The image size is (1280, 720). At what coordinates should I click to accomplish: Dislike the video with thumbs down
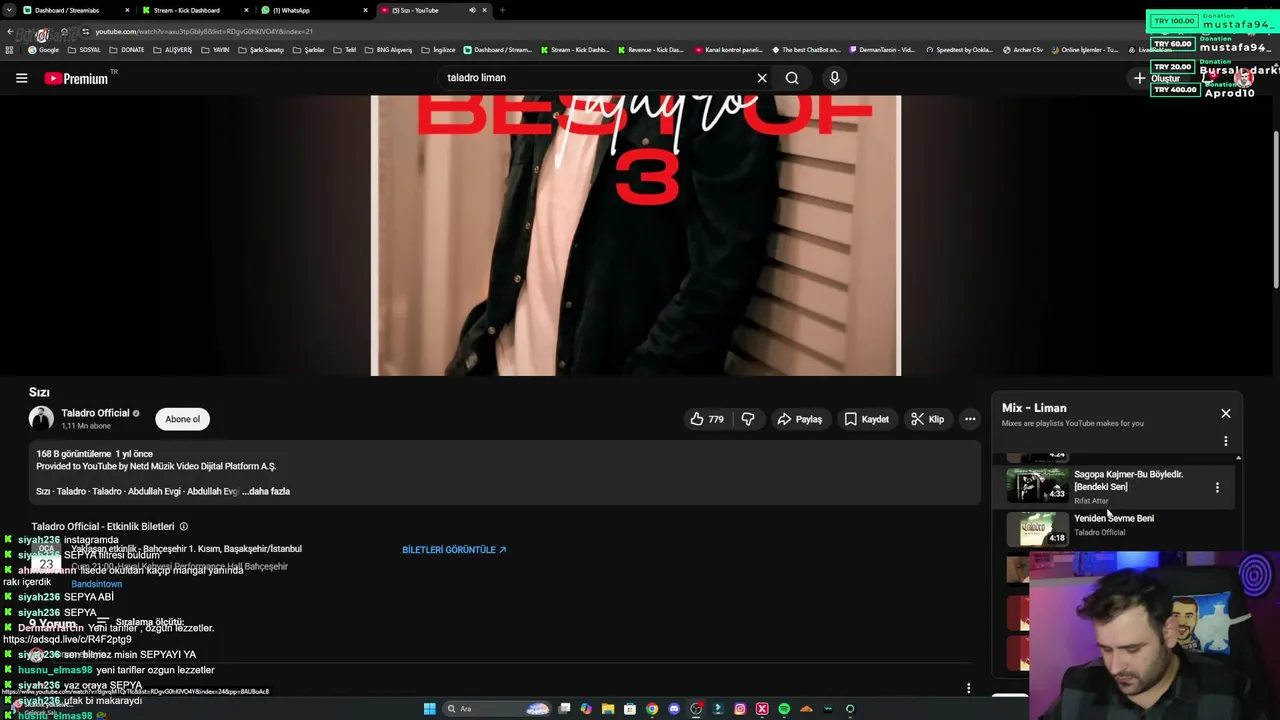tap(748, 419)
